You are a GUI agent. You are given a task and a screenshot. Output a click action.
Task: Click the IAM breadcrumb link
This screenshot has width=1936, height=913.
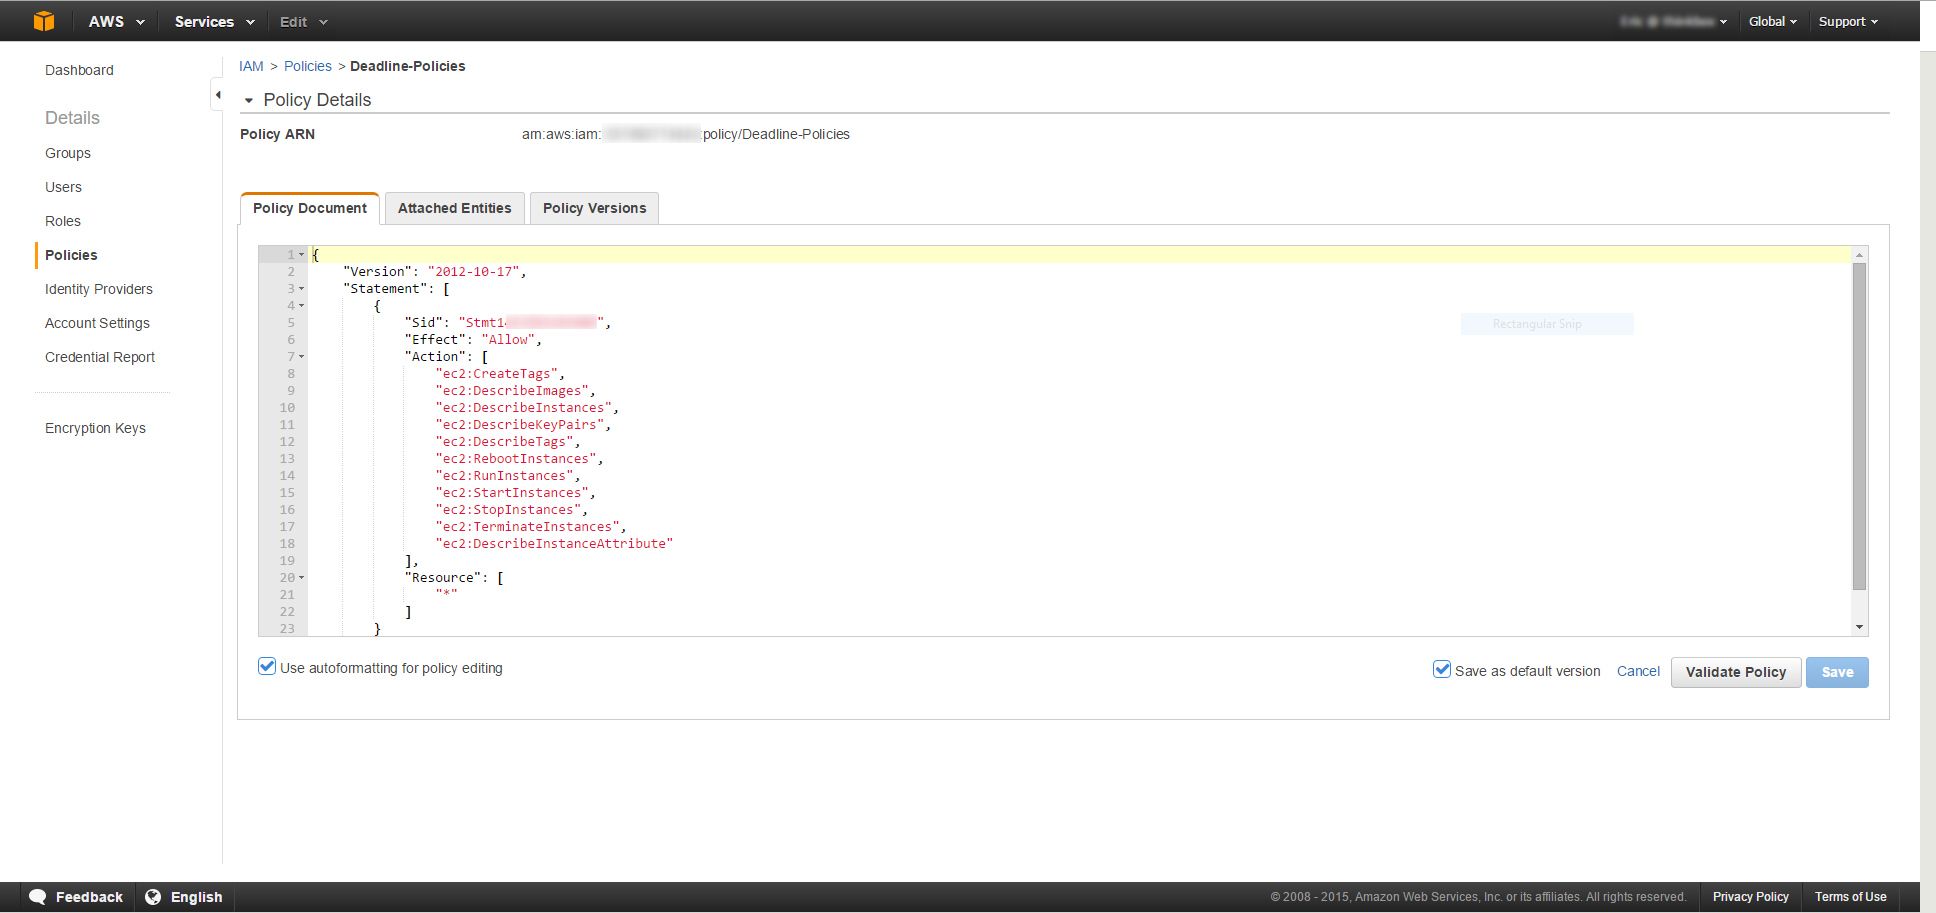251,66
